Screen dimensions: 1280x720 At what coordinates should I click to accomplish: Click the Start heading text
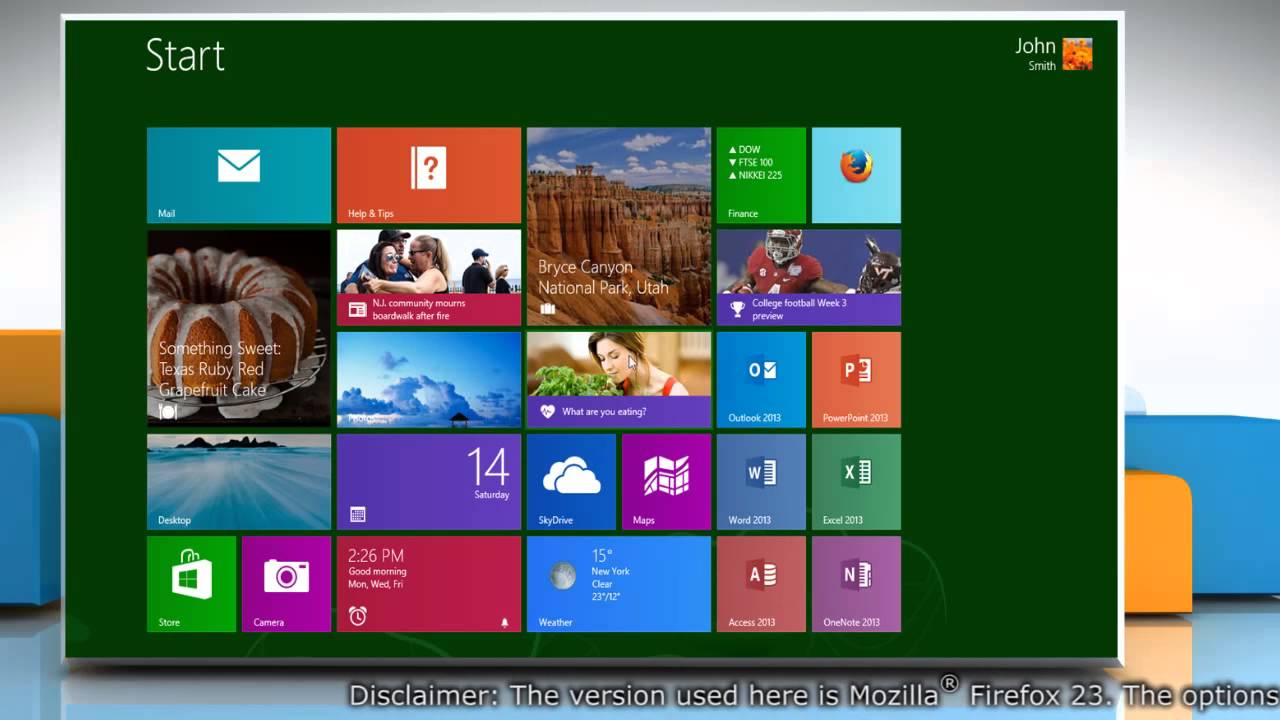[x=185, y=55]
